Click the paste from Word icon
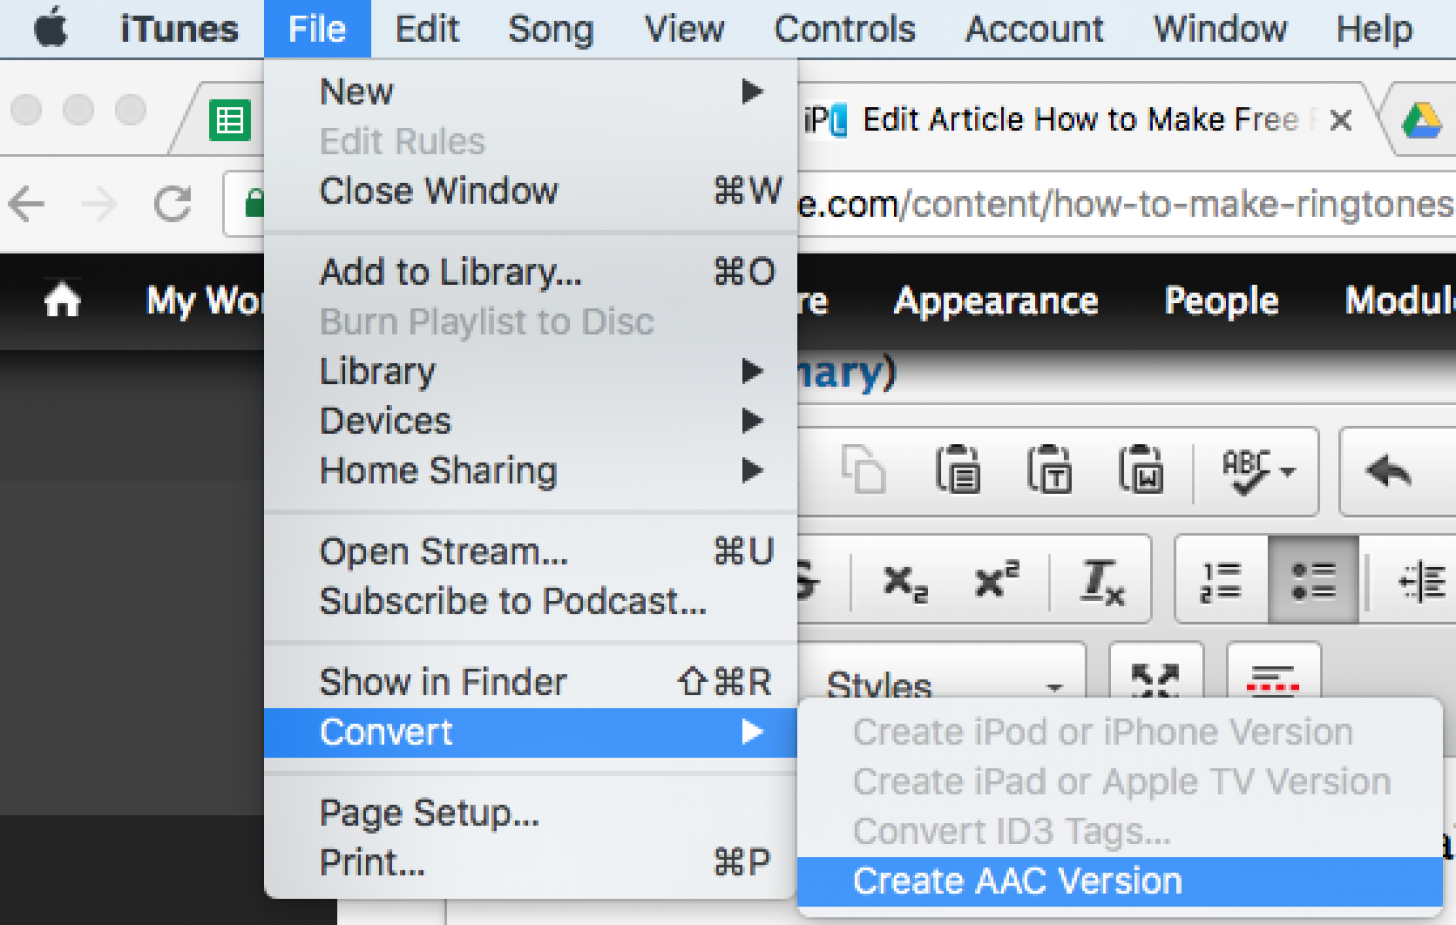Viewport: 1456px width, 925px height. coord(1140,470)
